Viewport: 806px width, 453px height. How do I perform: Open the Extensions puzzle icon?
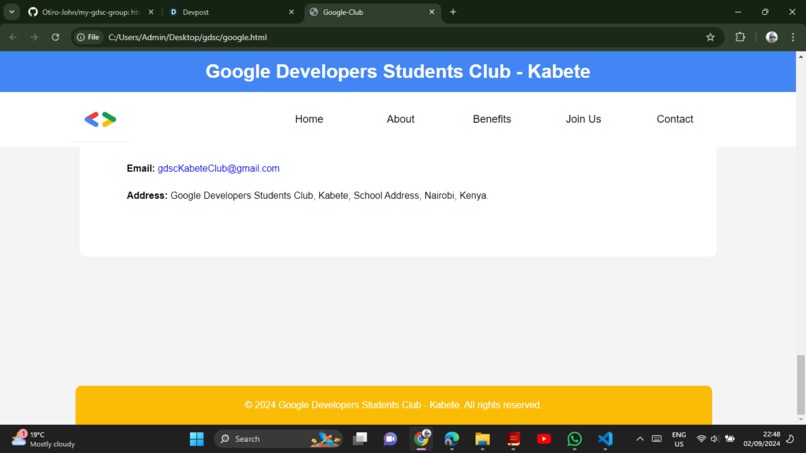coord(740,37)
